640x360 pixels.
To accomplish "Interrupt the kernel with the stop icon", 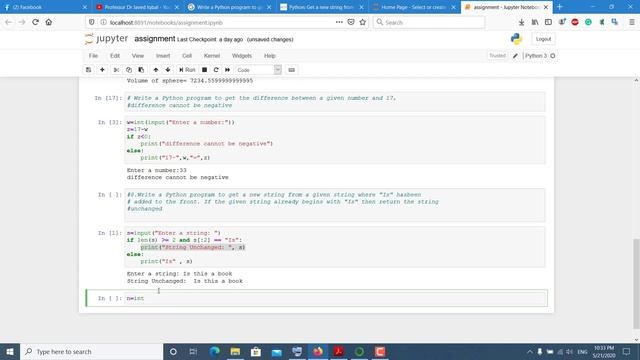I will [x=204, y=70].
